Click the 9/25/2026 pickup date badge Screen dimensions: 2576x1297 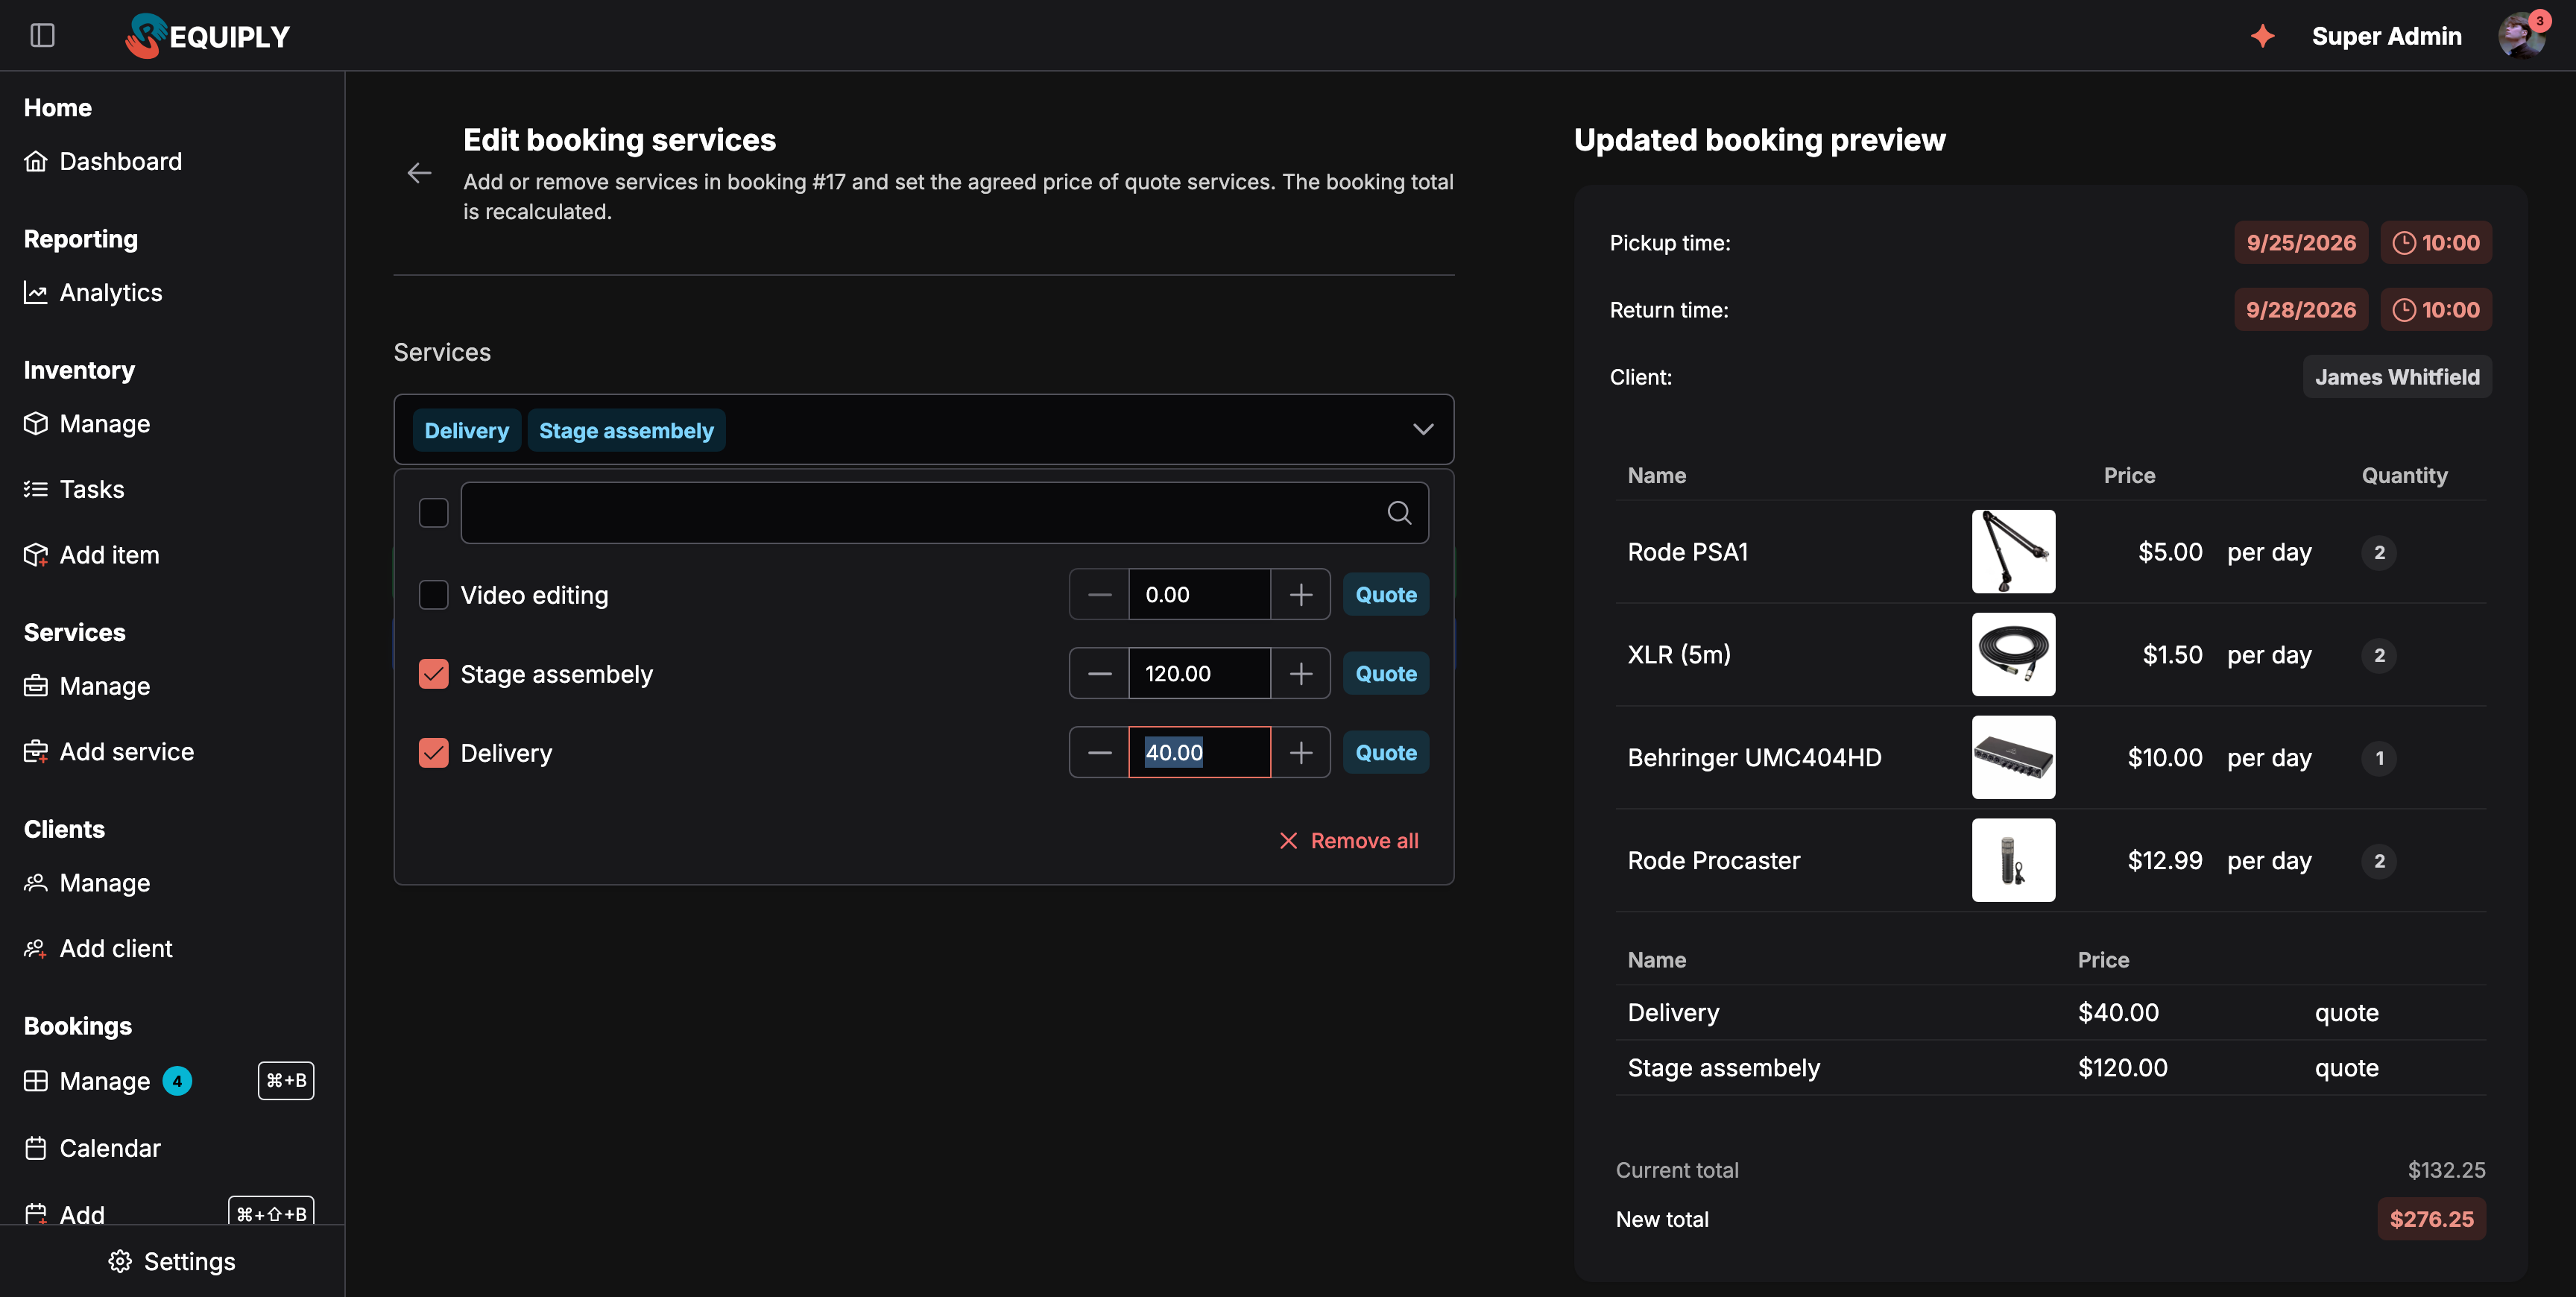[2300, 243]
